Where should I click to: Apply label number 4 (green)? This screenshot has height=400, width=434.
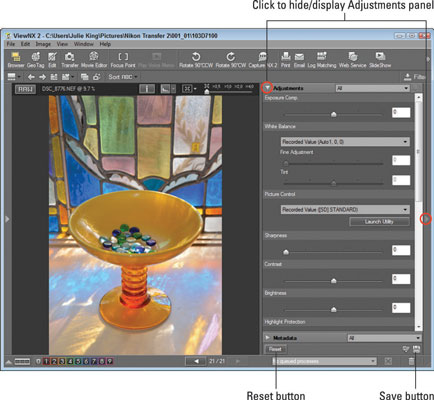click(70, 361)
